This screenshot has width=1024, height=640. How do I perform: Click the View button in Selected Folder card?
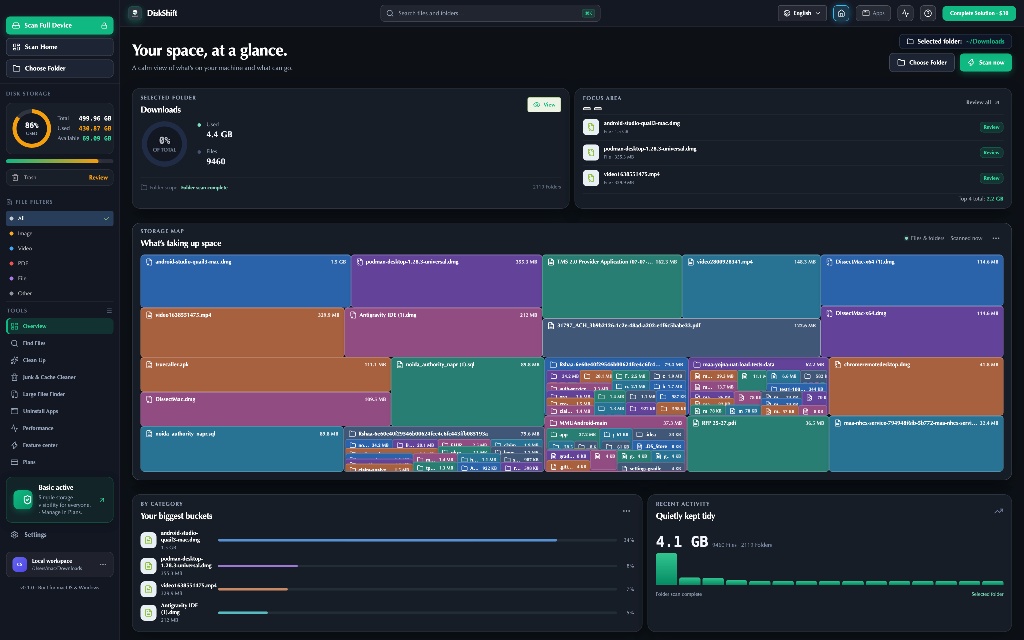coord(544,104)
